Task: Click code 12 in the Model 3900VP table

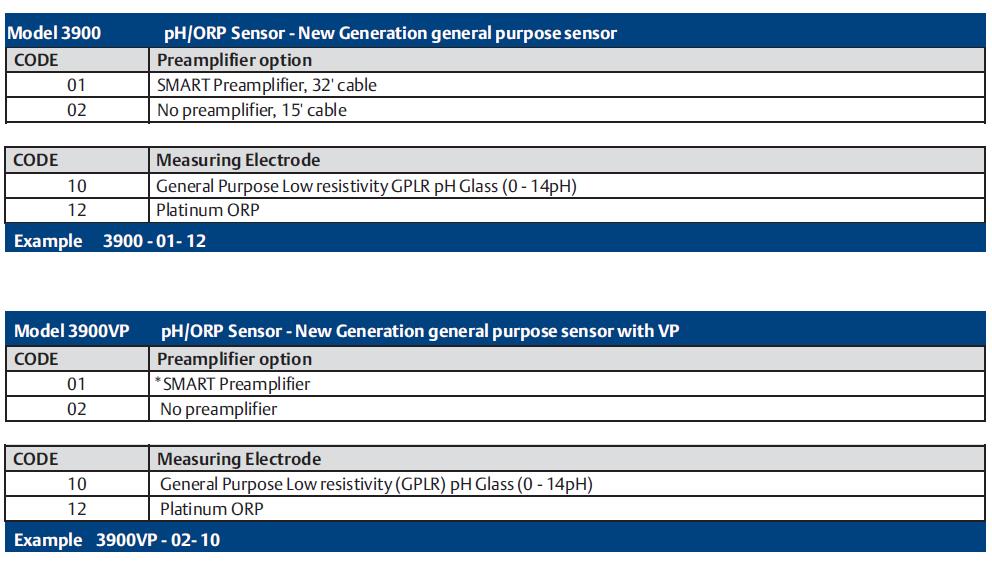Action: coord(77,509)
